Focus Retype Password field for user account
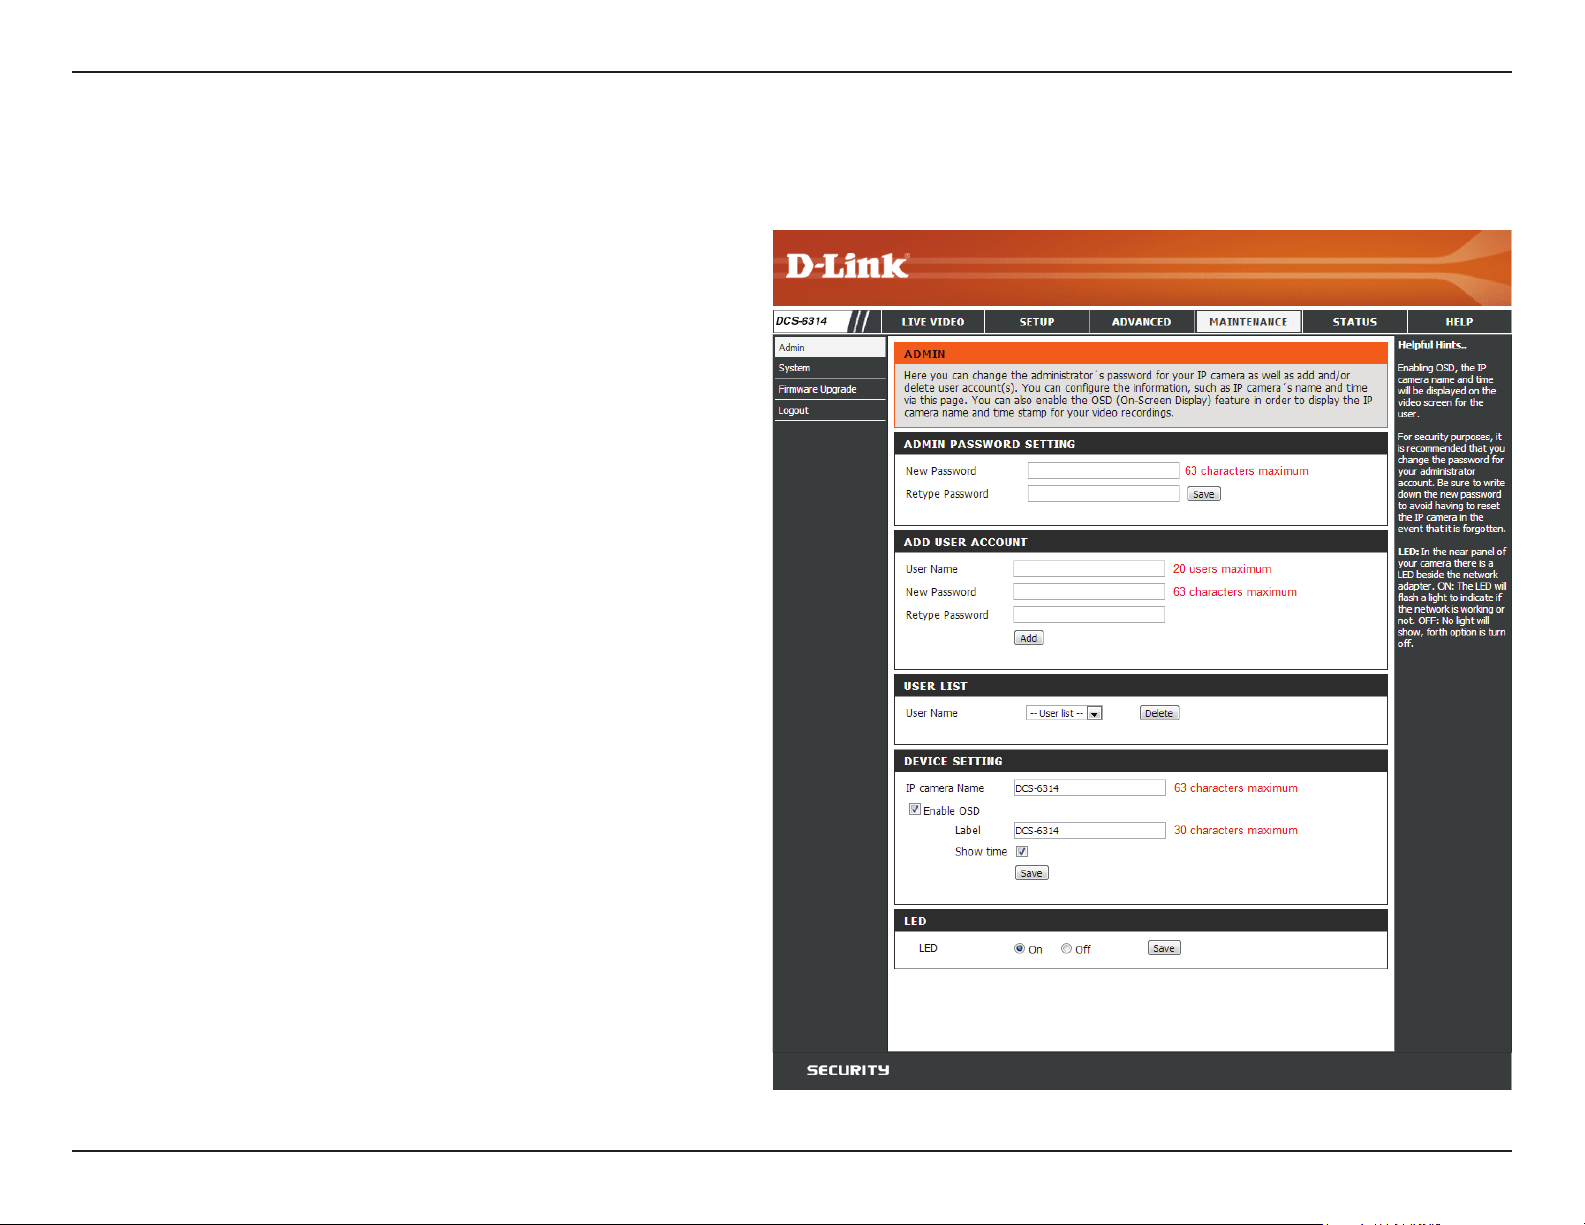Screen dimensions: 1585x1225 tap(1089, 614)
